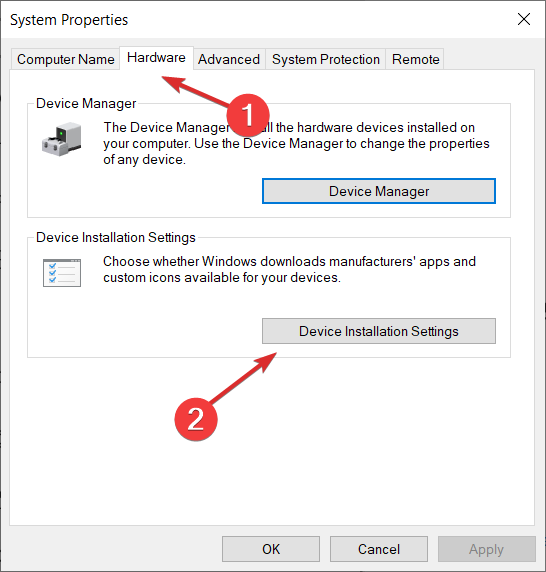
Task: Switch to the Remote tab
Action: click(415, 59)
